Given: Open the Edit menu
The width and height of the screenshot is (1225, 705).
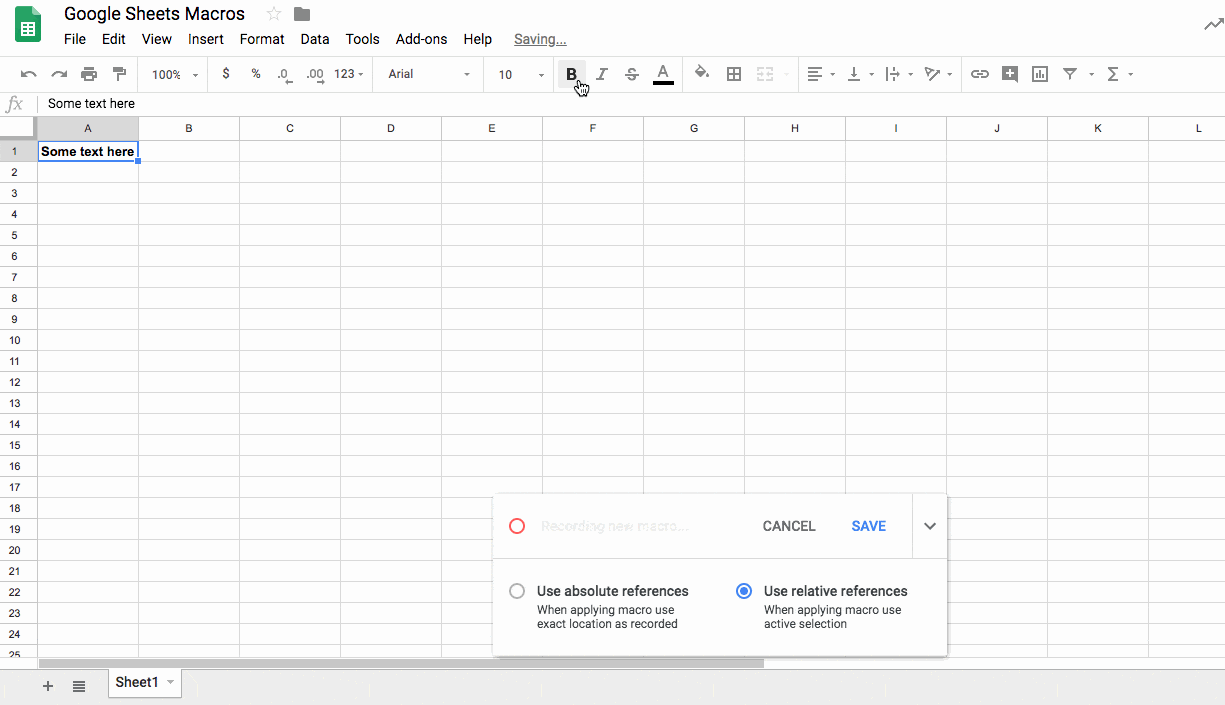Looking at the screenshot, I should point(114,39).
